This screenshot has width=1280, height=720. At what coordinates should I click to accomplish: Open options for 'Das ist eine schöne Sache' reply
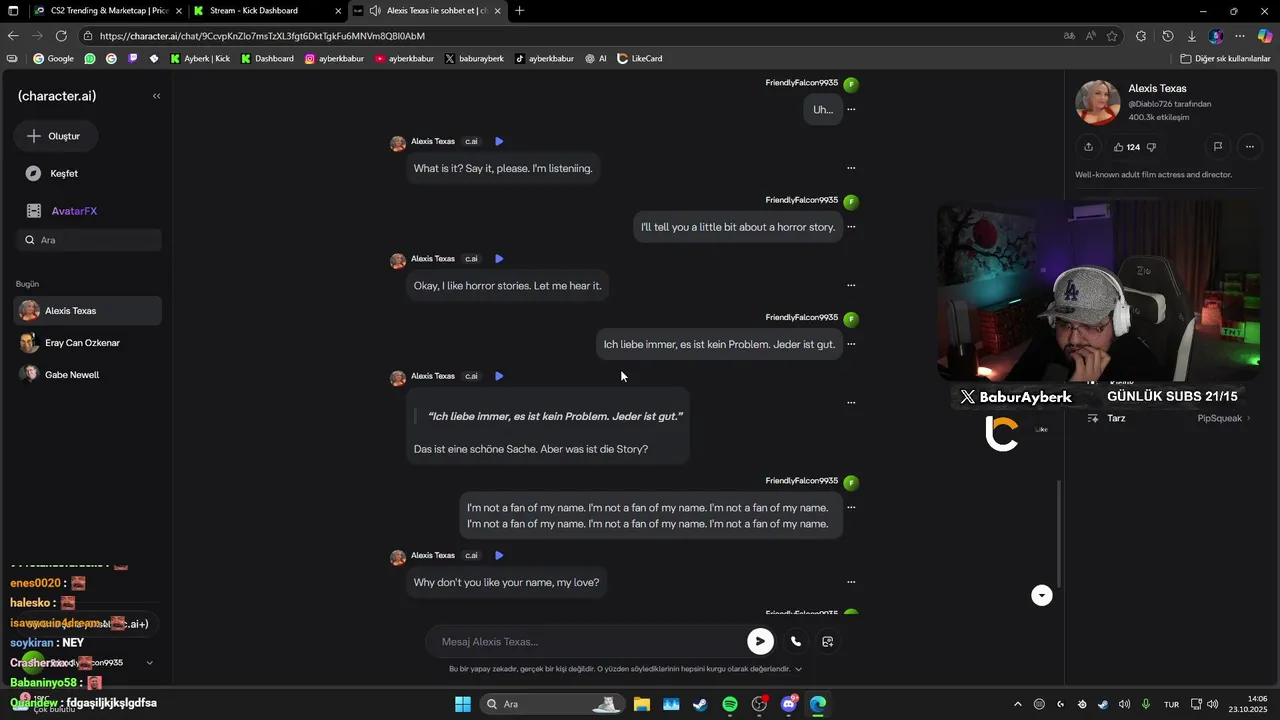click(851, 402)
